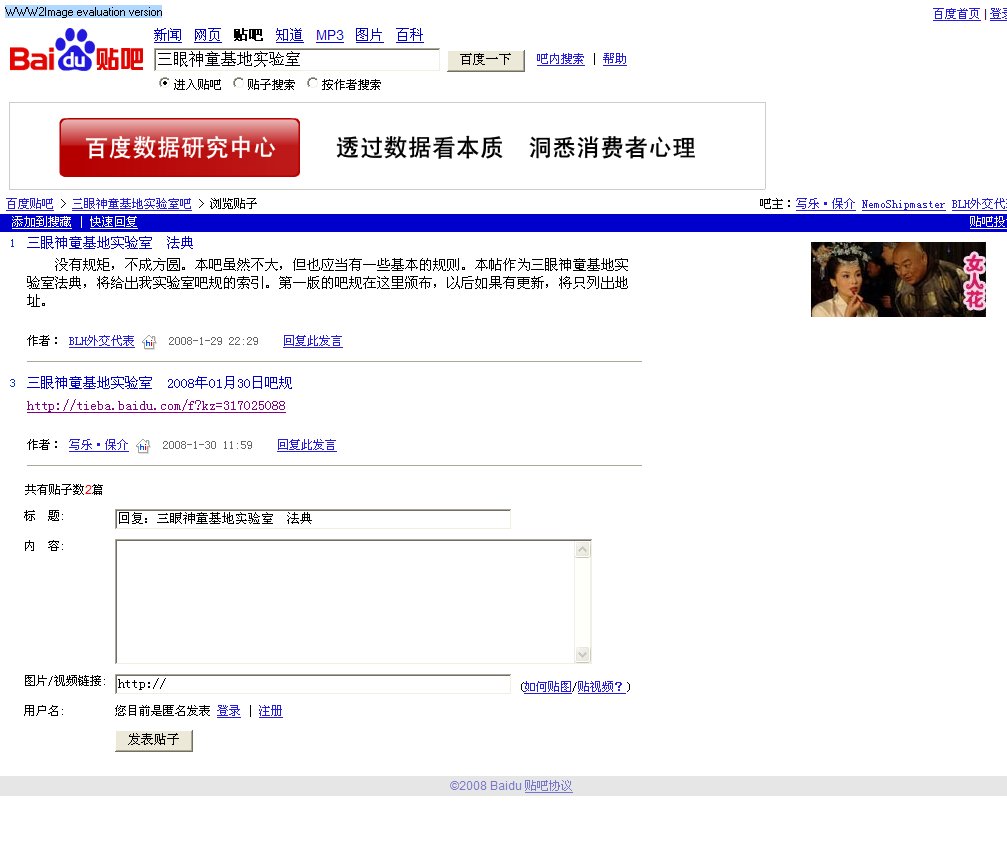Click into the 内容 text area
1007x841 pixels.
(345, 601)
